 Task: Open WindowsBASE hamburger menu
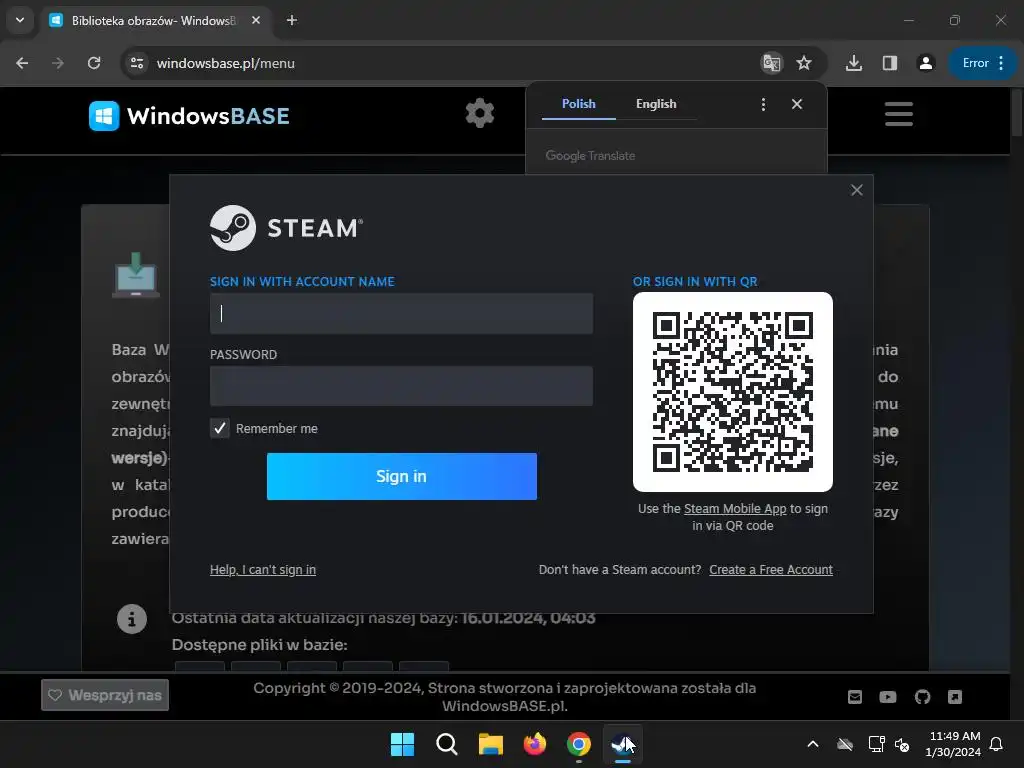point(899,114)
